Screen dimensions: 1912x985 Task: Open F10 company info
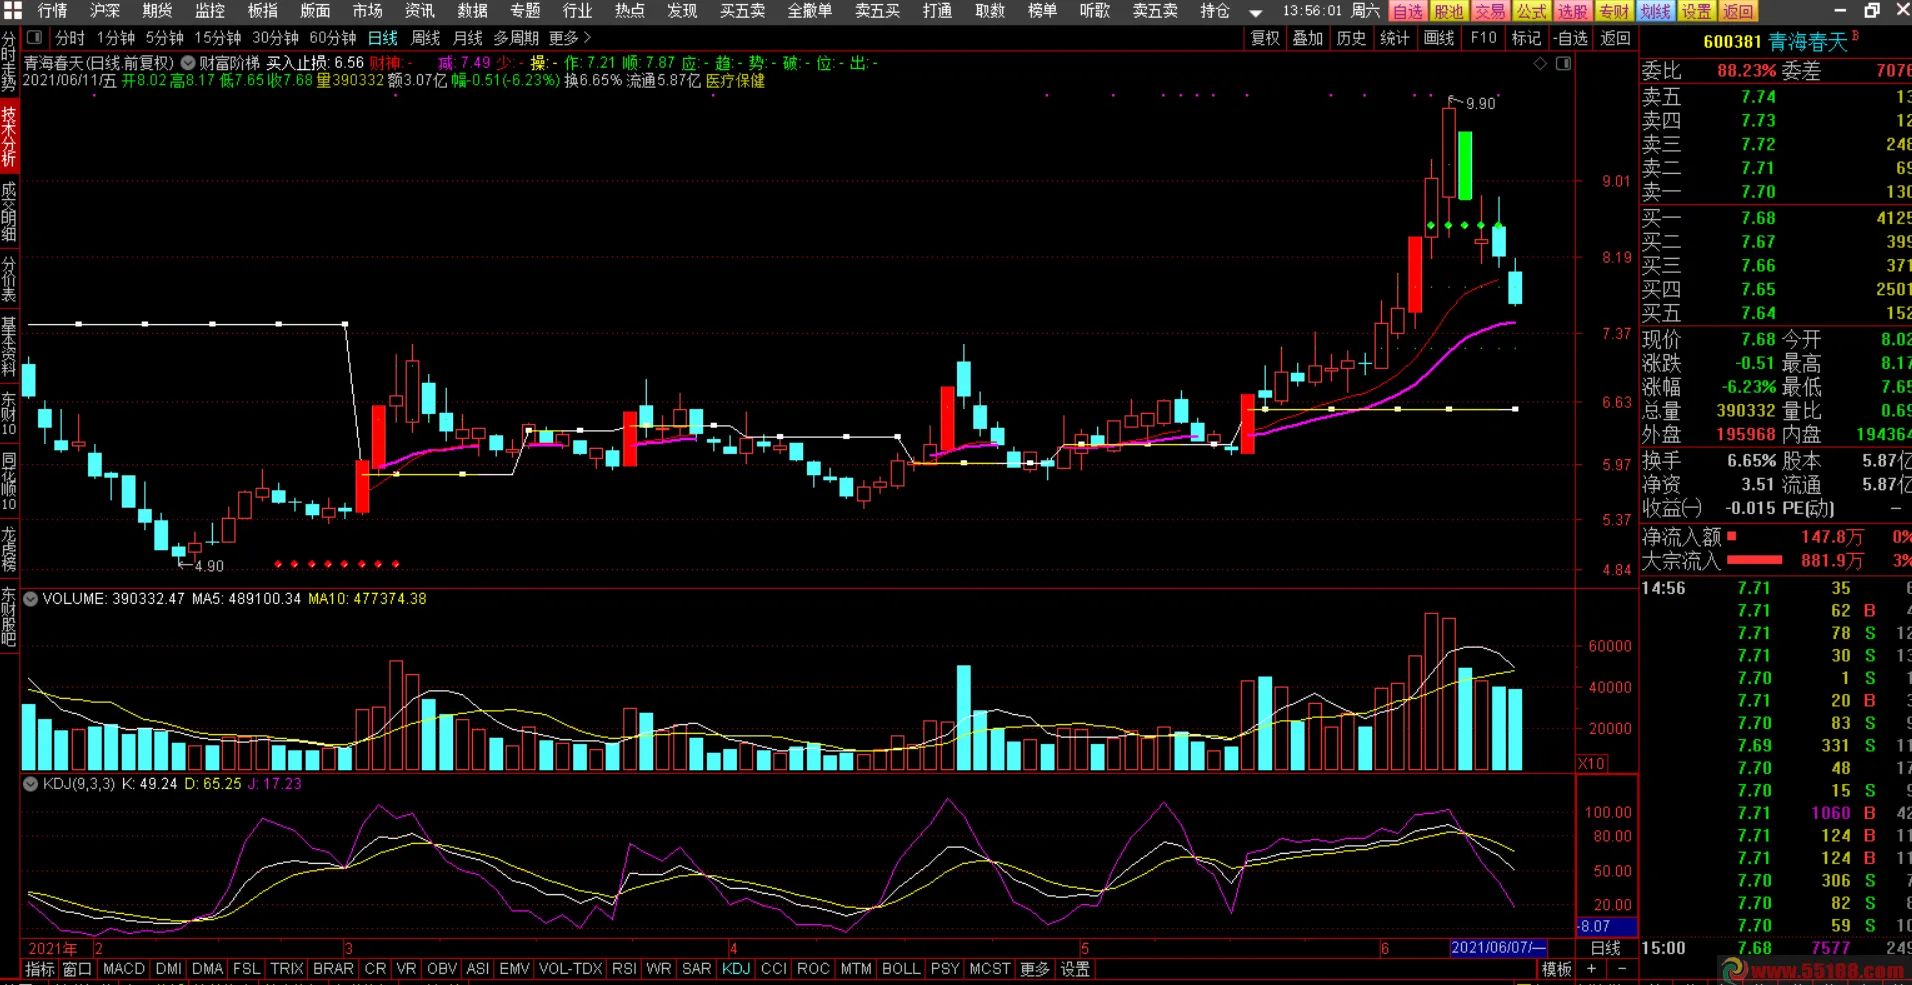(x=1484, y=38)
